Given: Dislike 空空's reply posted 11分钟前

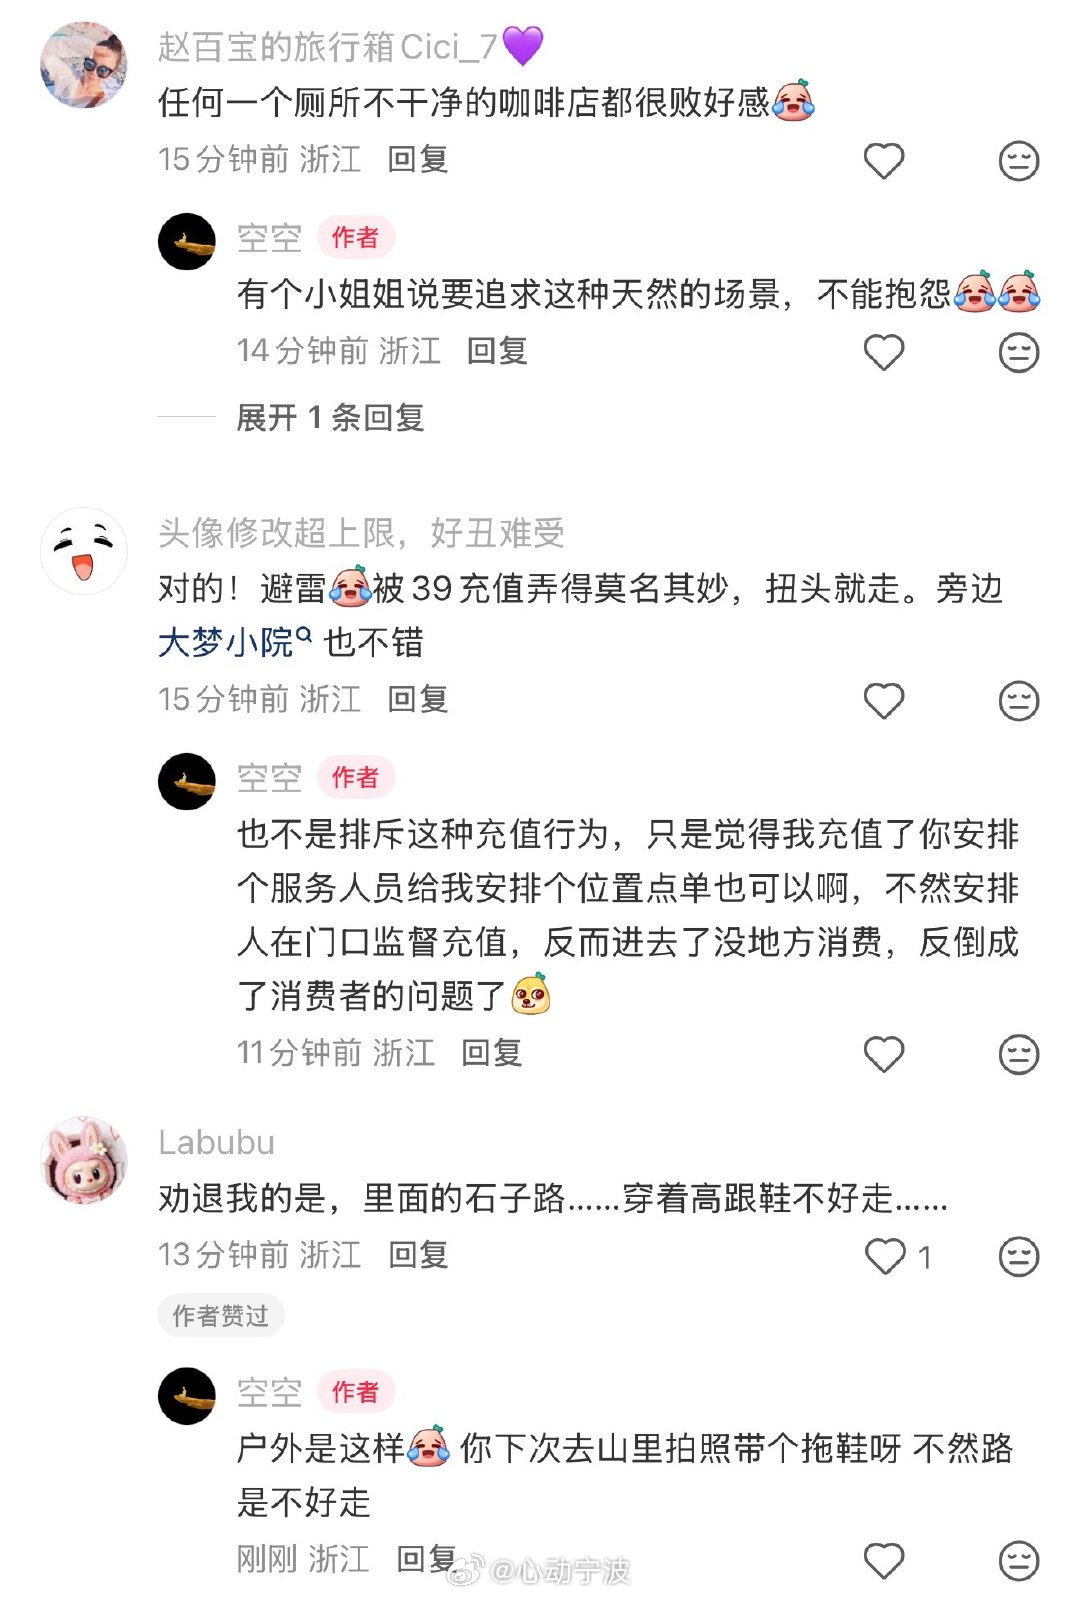Looking at the screenshot, I should pyautogui.click(x=1018, y=1054).
